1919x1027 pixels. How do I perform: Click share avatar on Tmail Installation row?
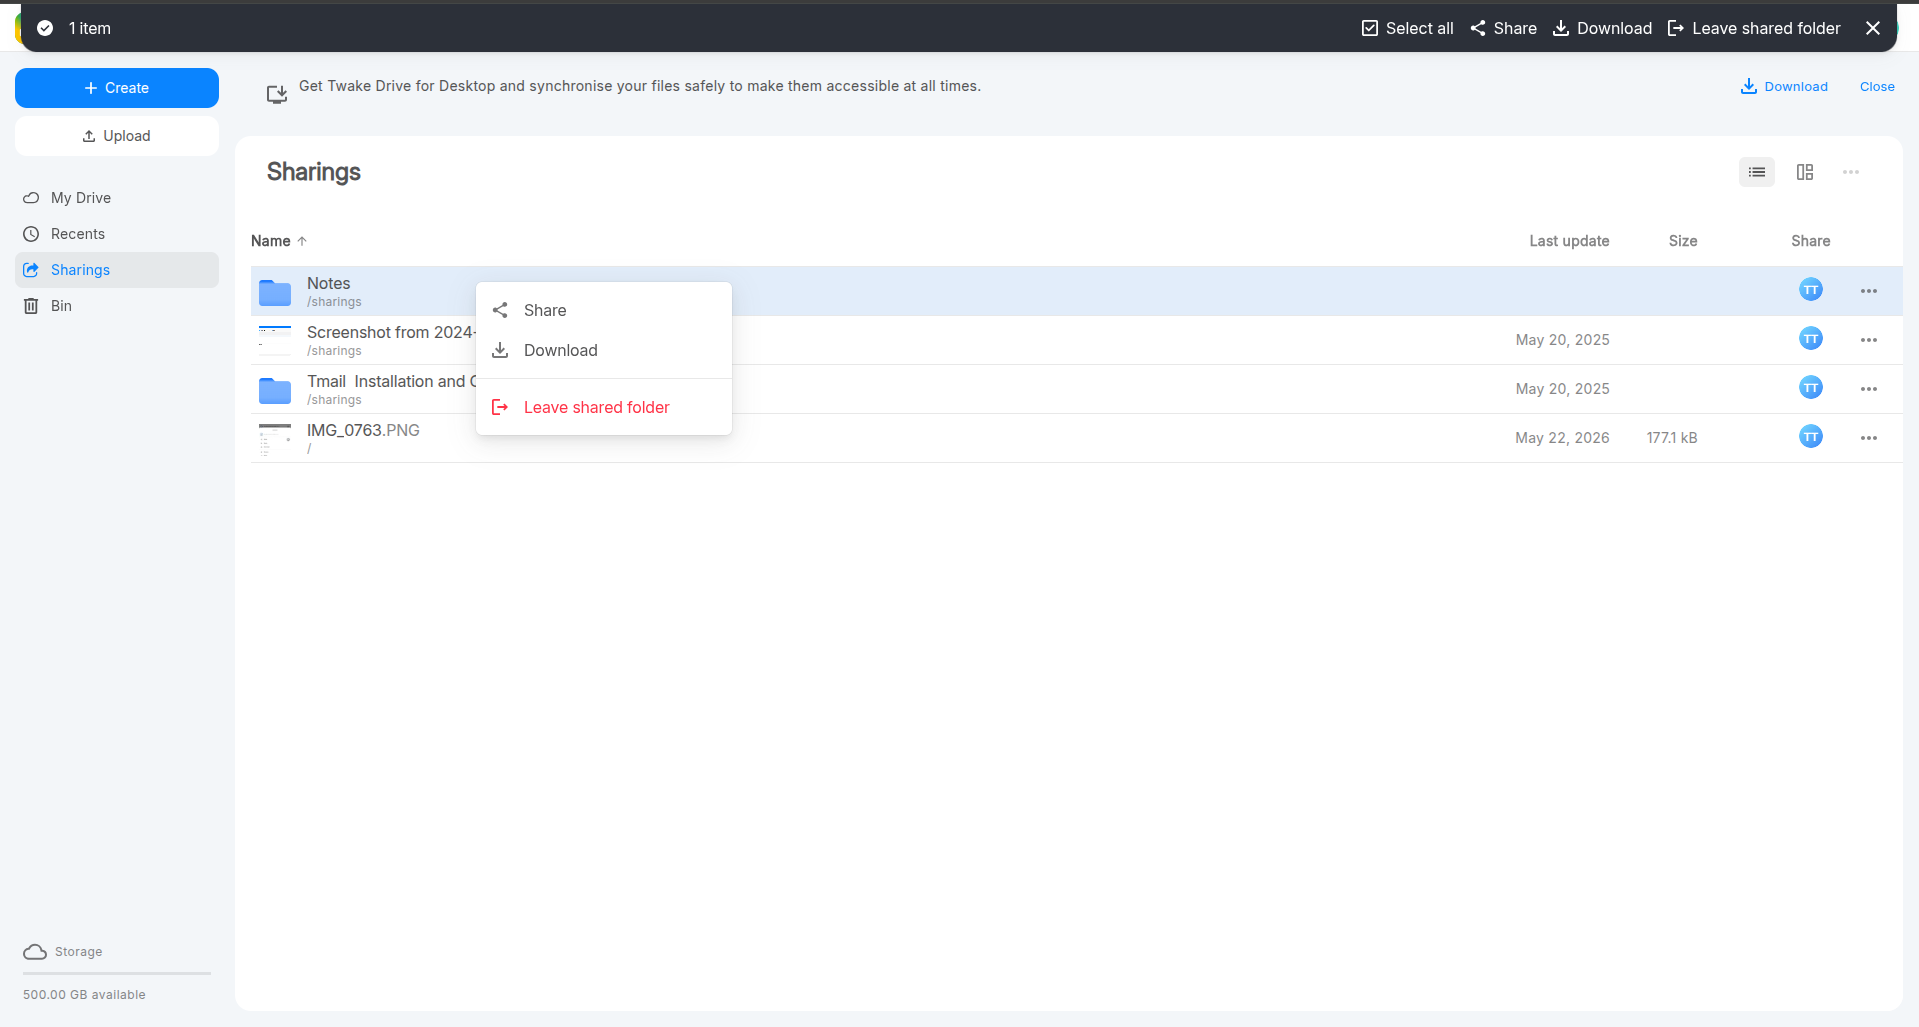[x=1811, y=388]
